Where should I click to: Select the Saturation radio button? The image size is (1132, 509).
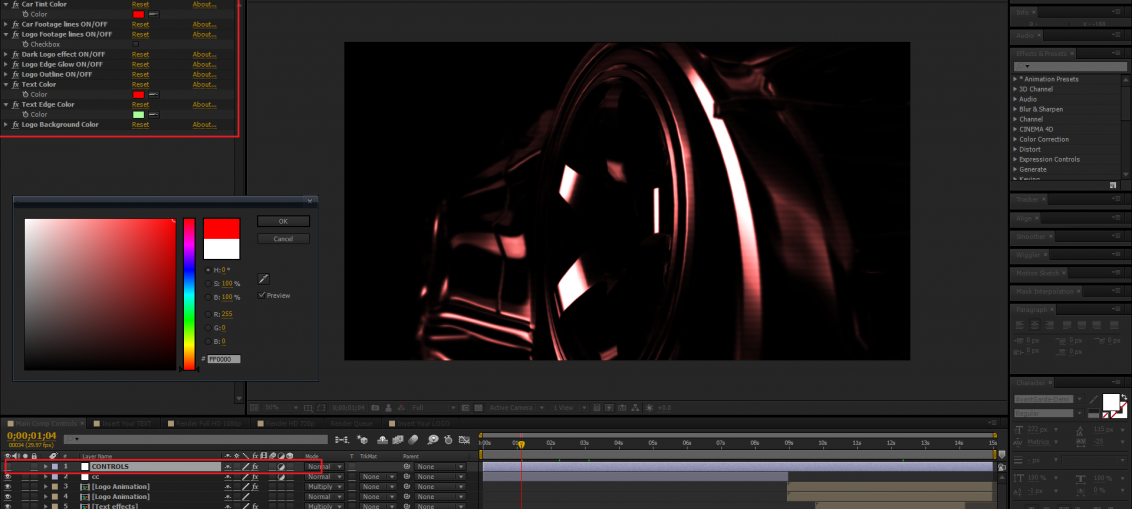pos(209,284)
